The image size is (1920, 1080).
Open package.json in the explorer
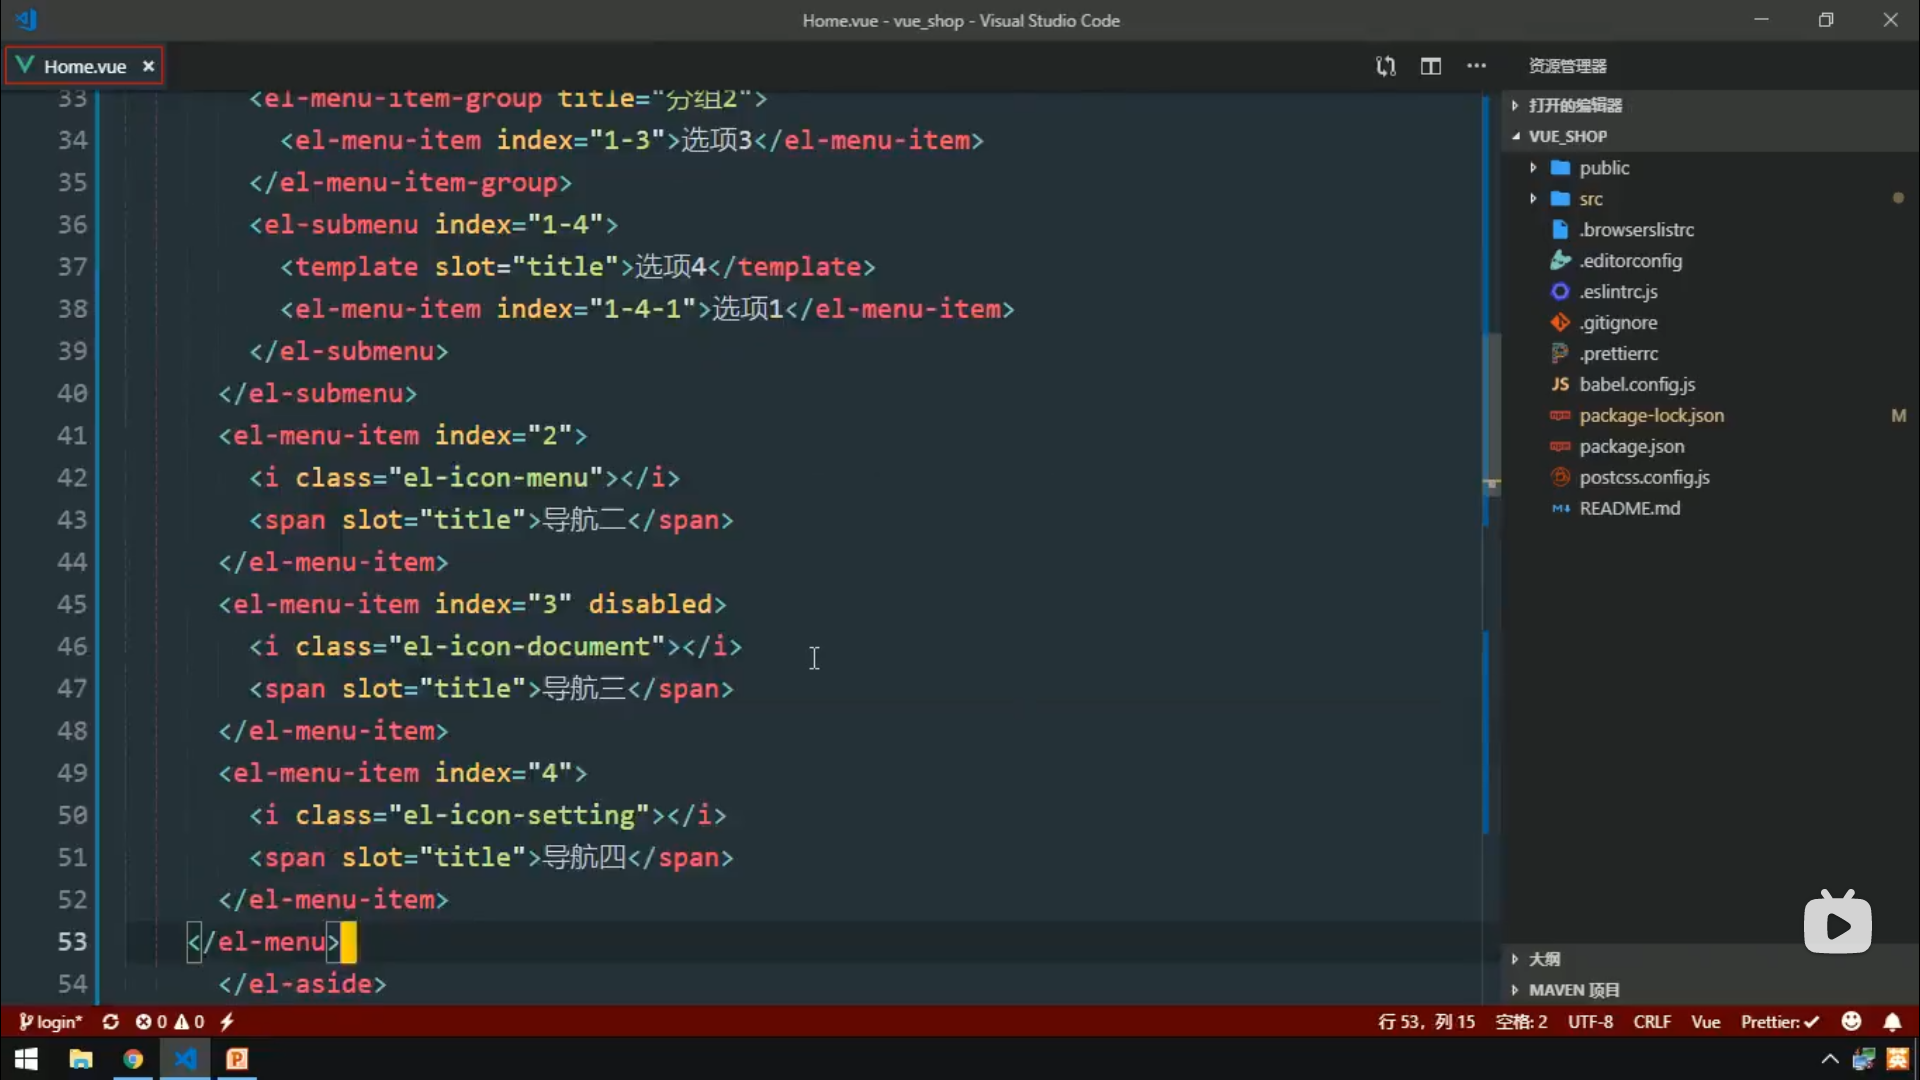1631,447
